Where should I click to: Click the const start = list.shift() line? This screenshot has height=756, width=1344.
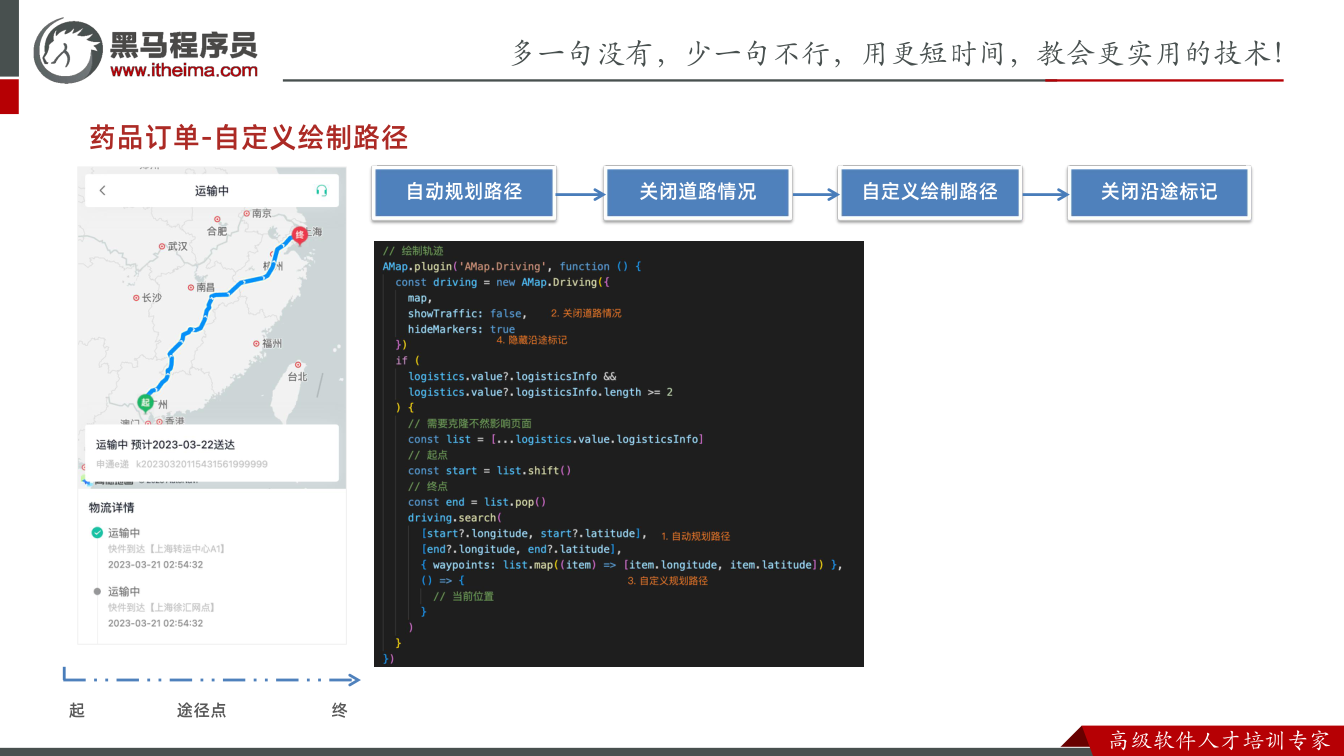[x=489, y=470]
